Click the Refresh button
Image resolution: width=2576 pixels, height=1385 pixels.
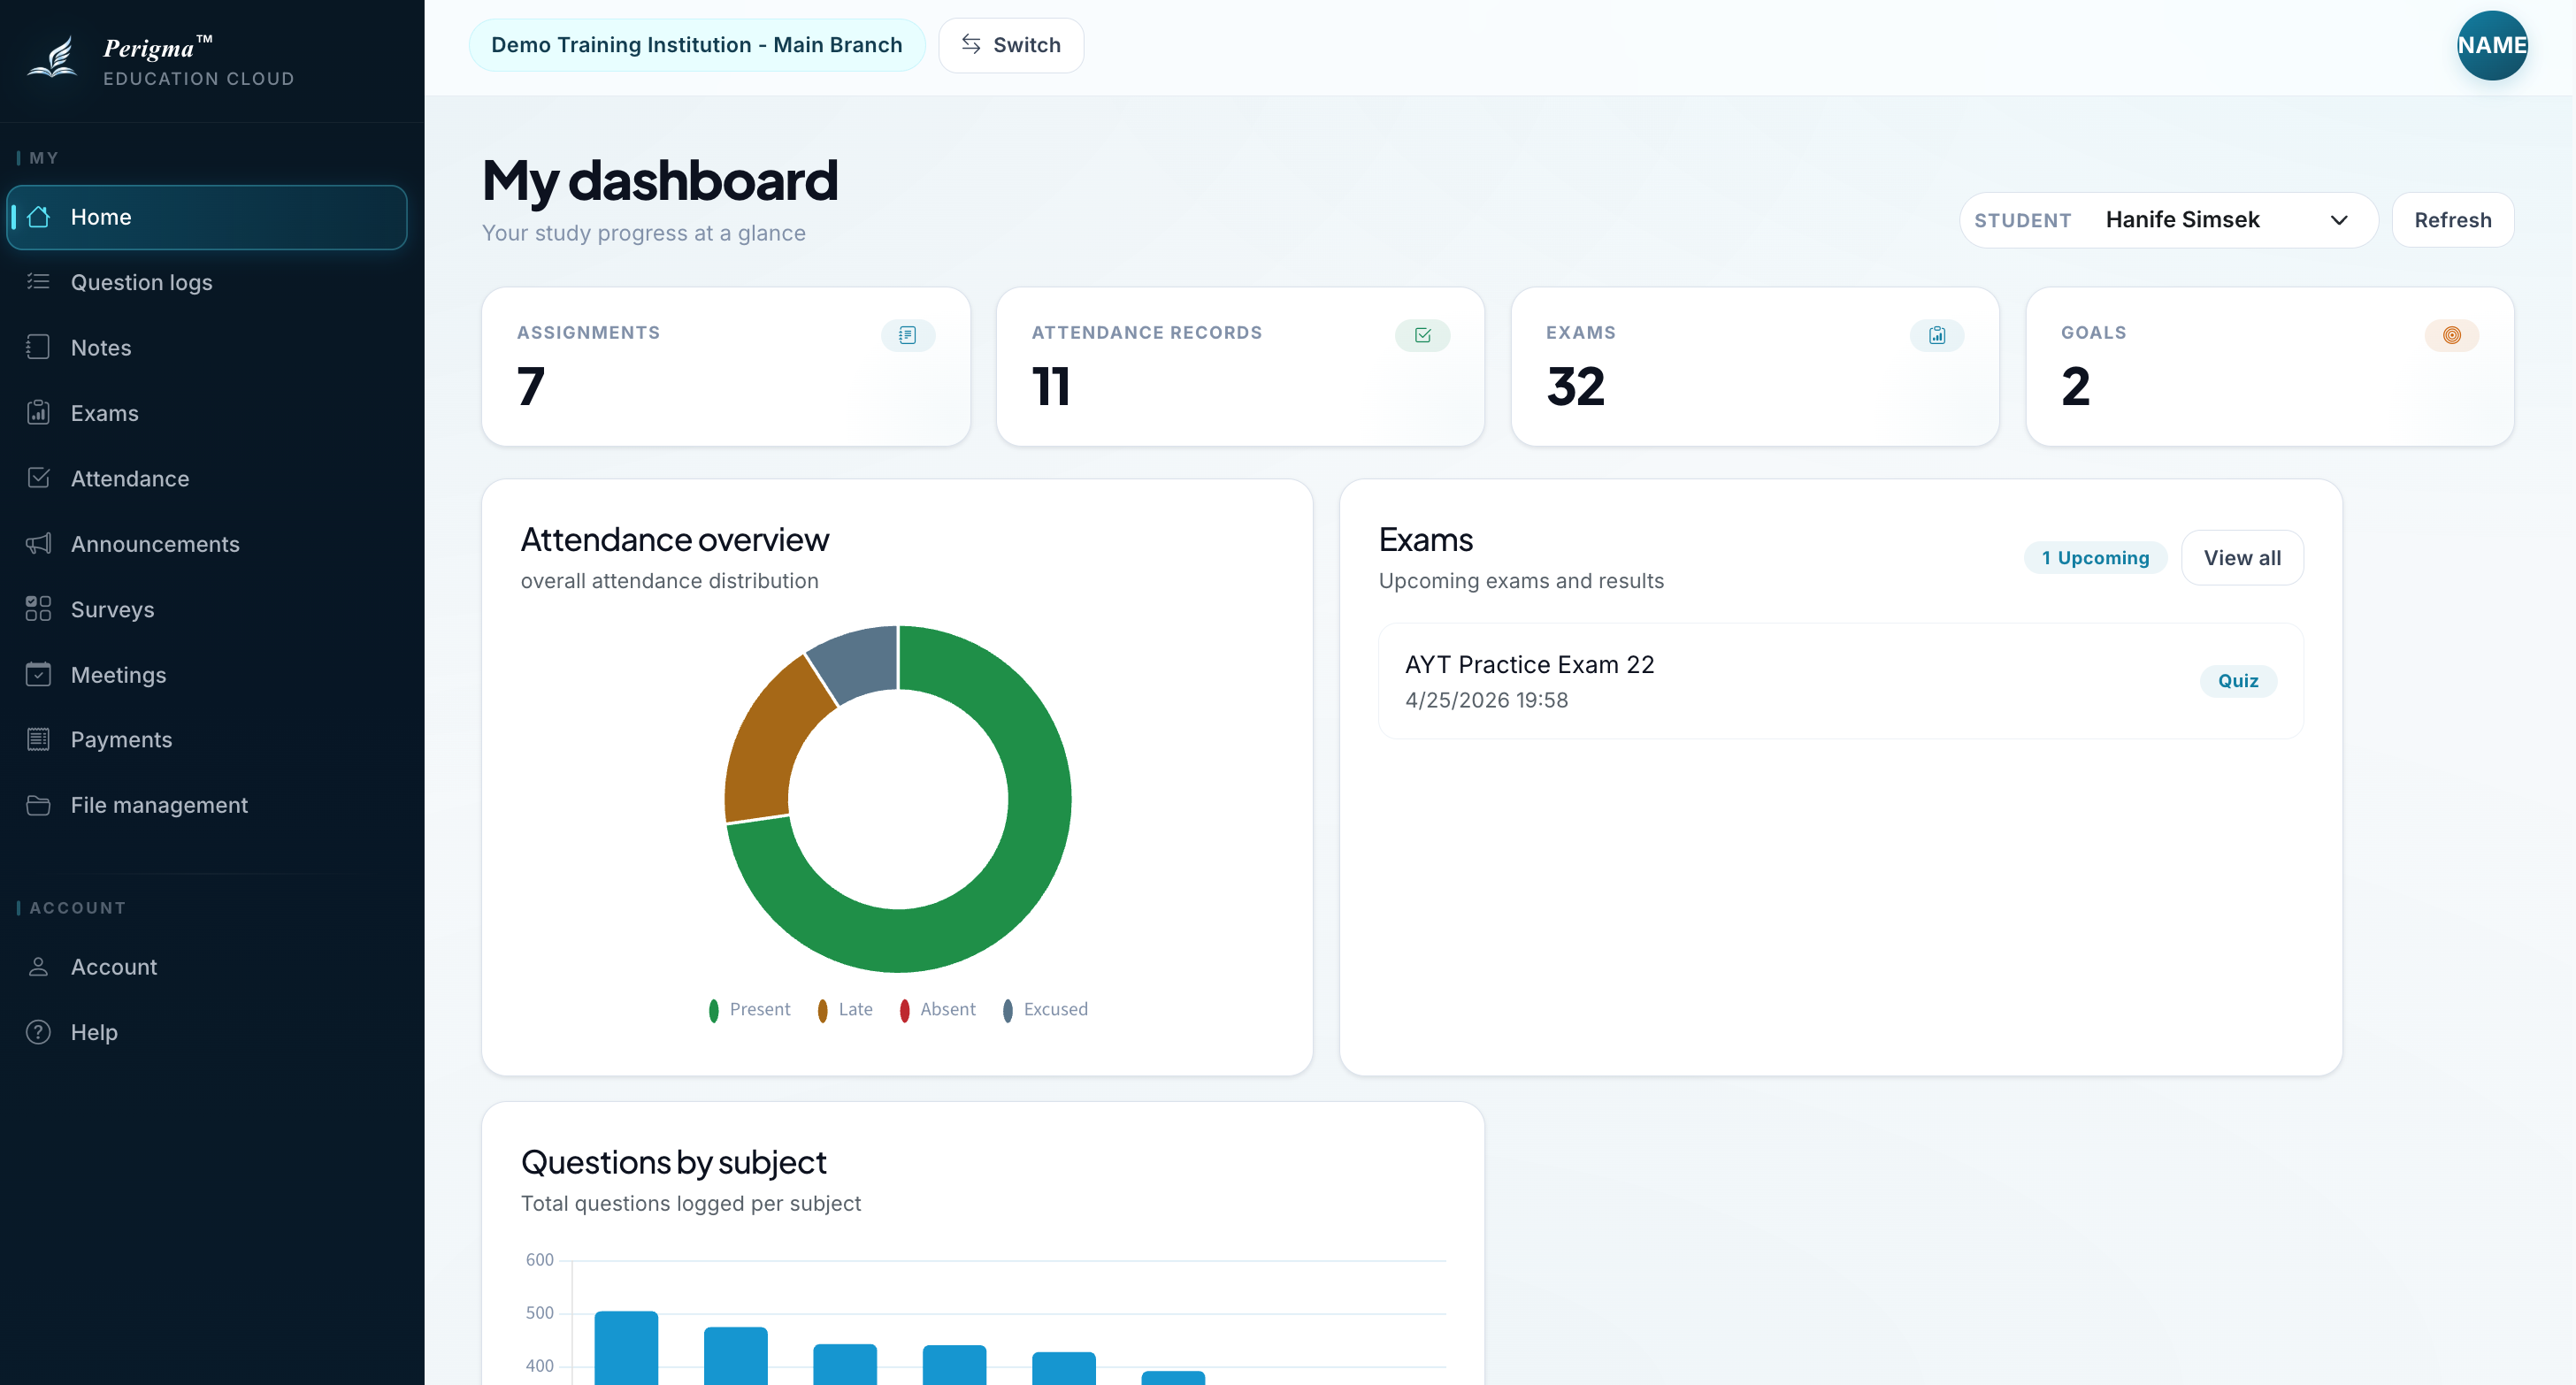[x=2452, y=220]
